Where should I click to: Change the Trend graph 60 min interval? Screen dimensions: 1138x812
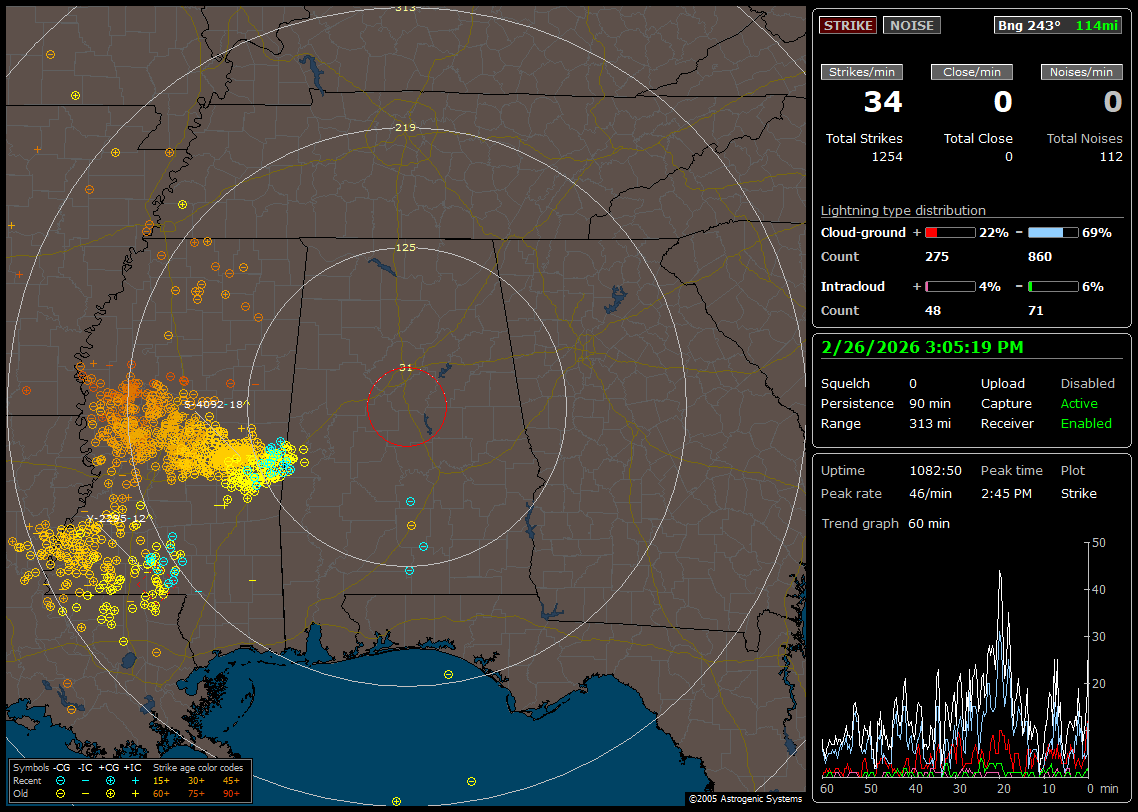pos(928,524)
